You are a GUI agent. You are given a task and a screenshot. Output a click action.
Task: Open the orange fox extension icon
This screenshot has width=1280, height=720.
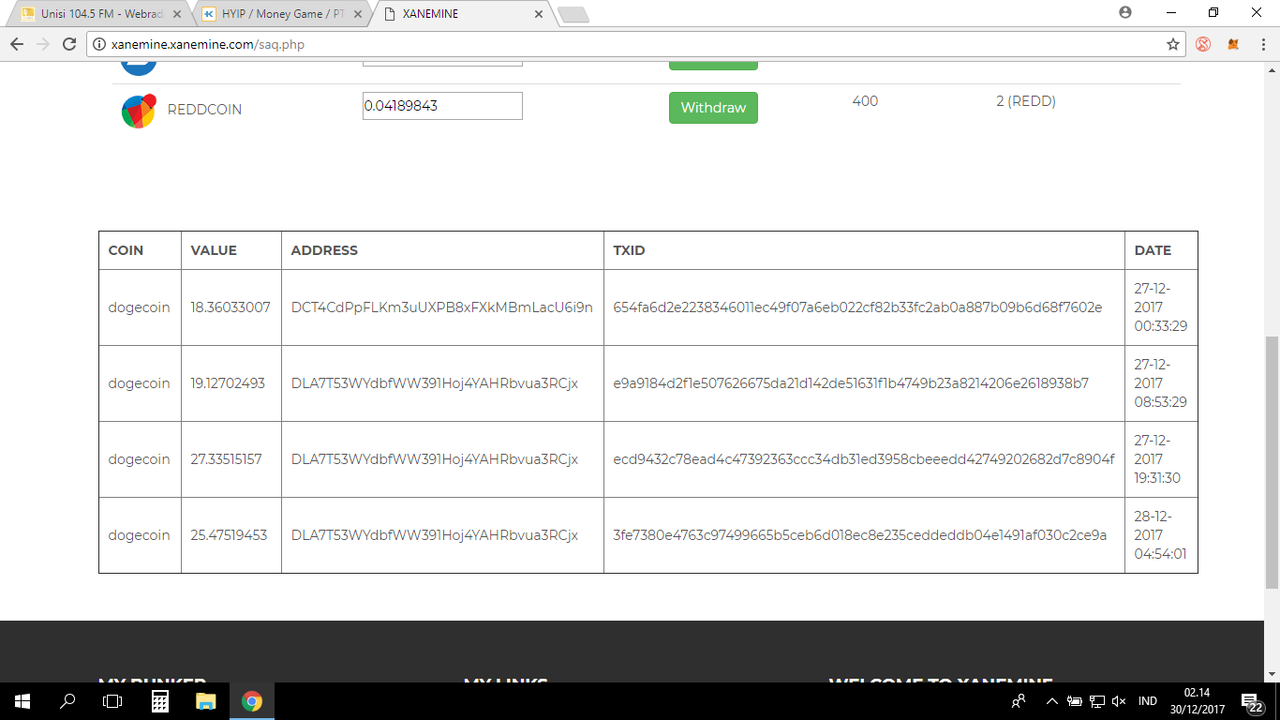pyautogui.click(x=1233, y=44)
